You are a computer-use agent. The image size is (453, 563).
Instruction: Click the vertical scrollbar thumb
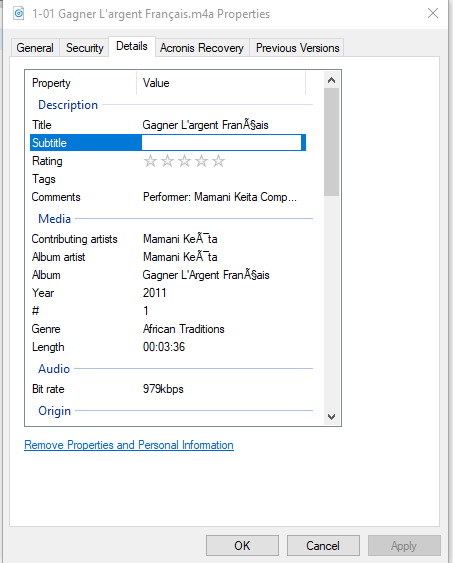(x=331, y=142)
